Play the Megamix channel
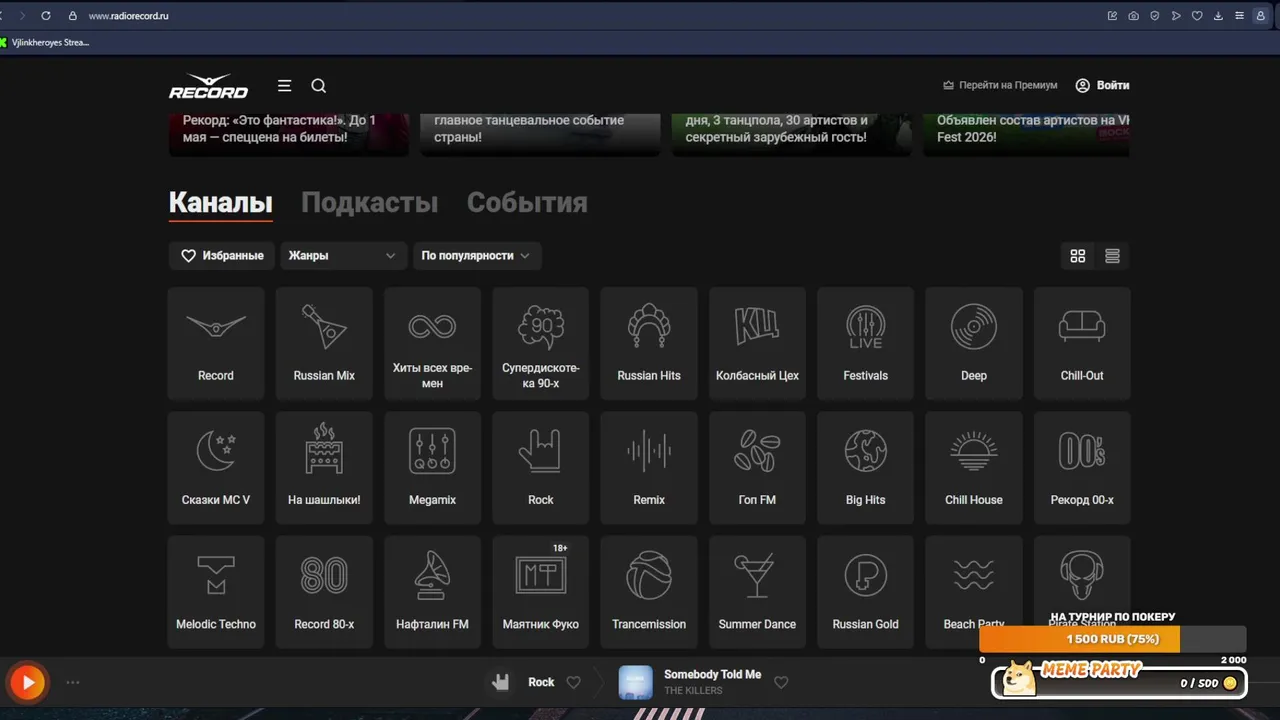The height and width of the screenshot is (720, 1280). (x=432, y=468)
